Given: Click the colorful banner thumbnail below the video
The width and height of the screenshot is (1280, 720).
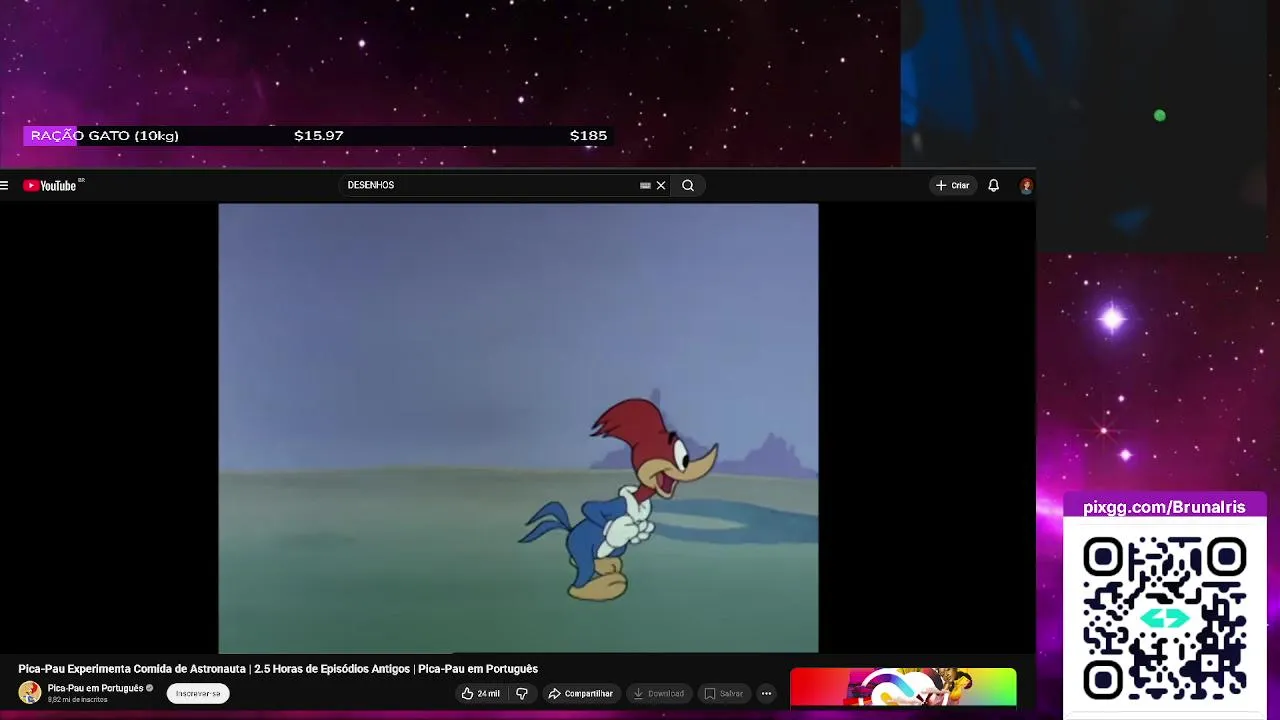Looking at the screenshot, I should point(903,688).
